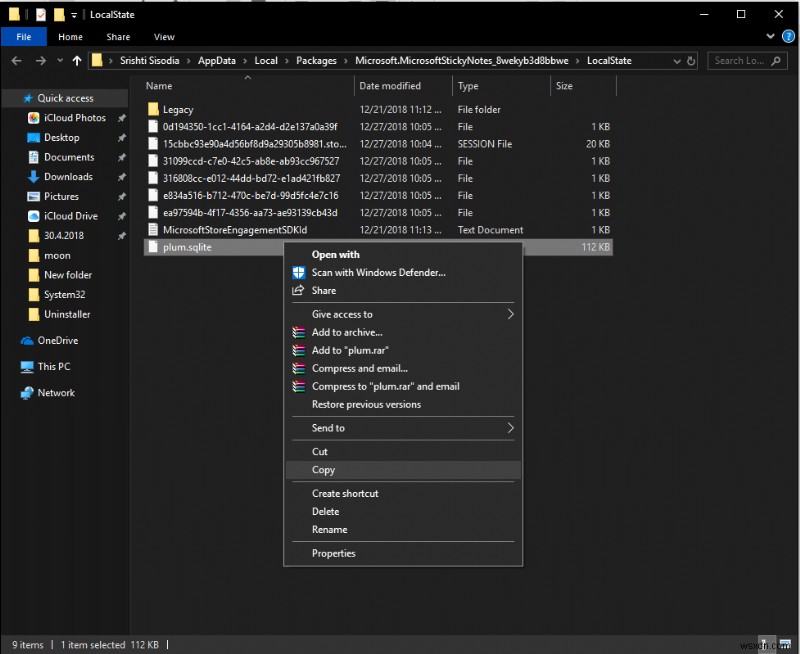800x654 pixels.
Task: Open recent locations dropdown arrow
Action: (x=60, y=61)
